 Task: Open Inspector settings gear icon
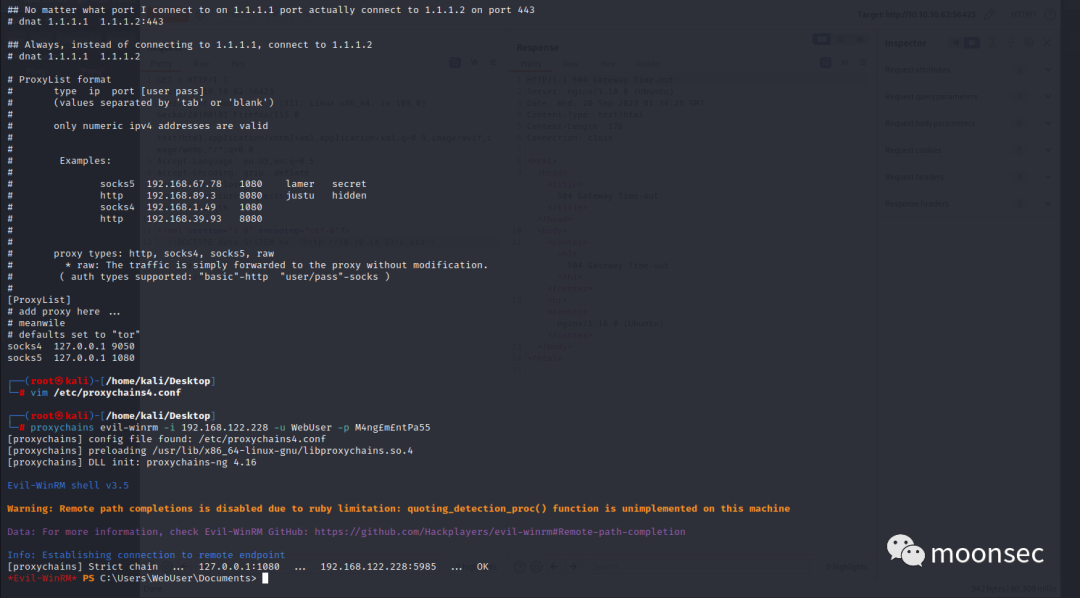[1028, 43]
